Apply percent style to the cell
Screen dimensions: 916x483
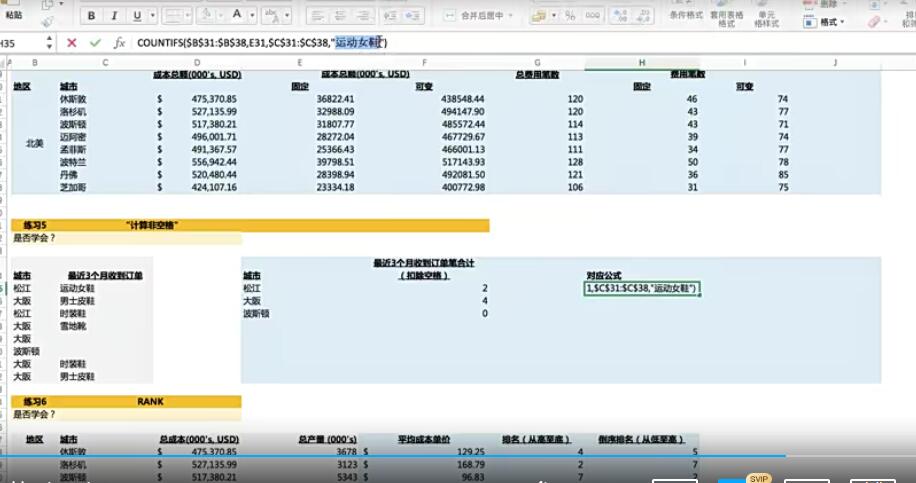pyautogui.click(x=569, y=16)
